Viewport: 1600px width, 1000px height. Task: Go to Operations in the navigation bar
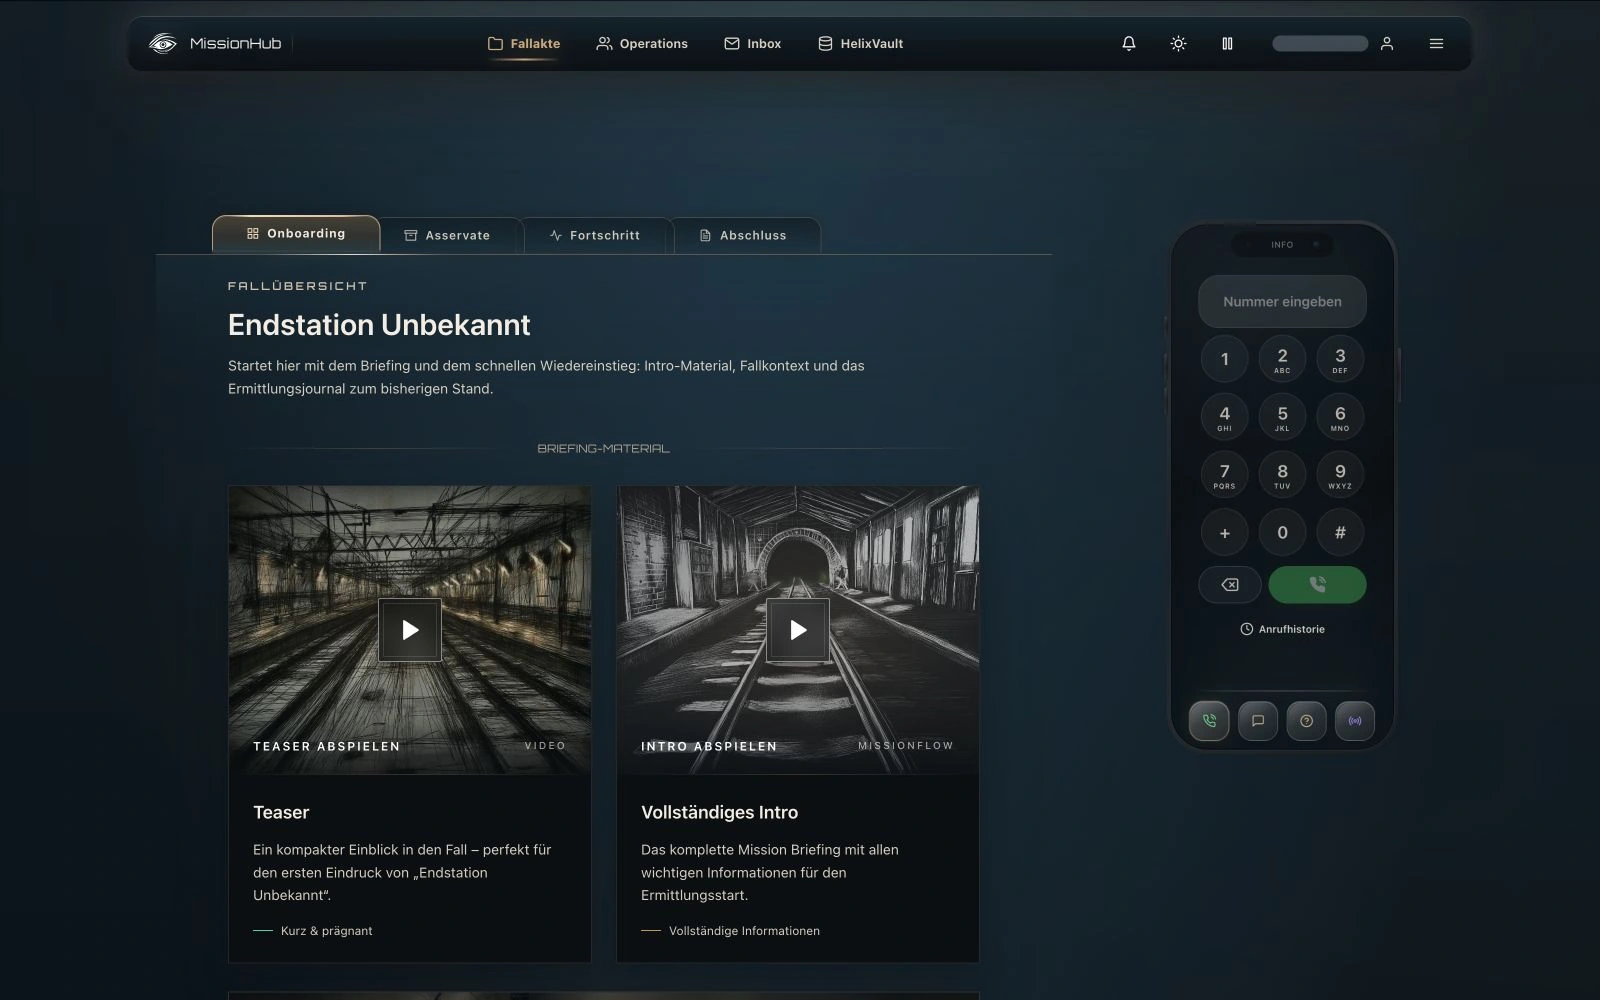click(x=642, y=43)
